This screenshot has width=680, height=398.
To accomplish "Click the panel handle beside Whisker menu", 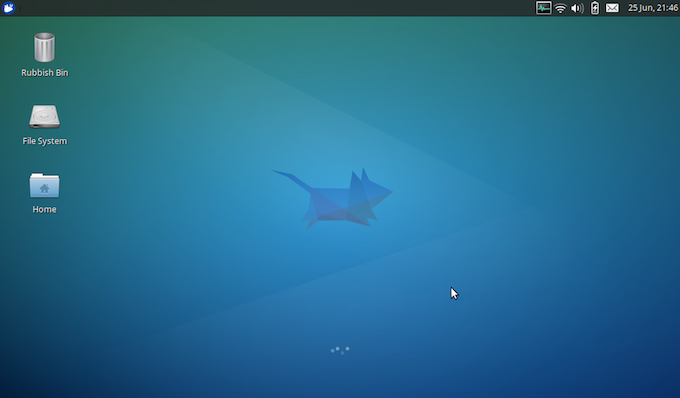I will click(20, 8).
